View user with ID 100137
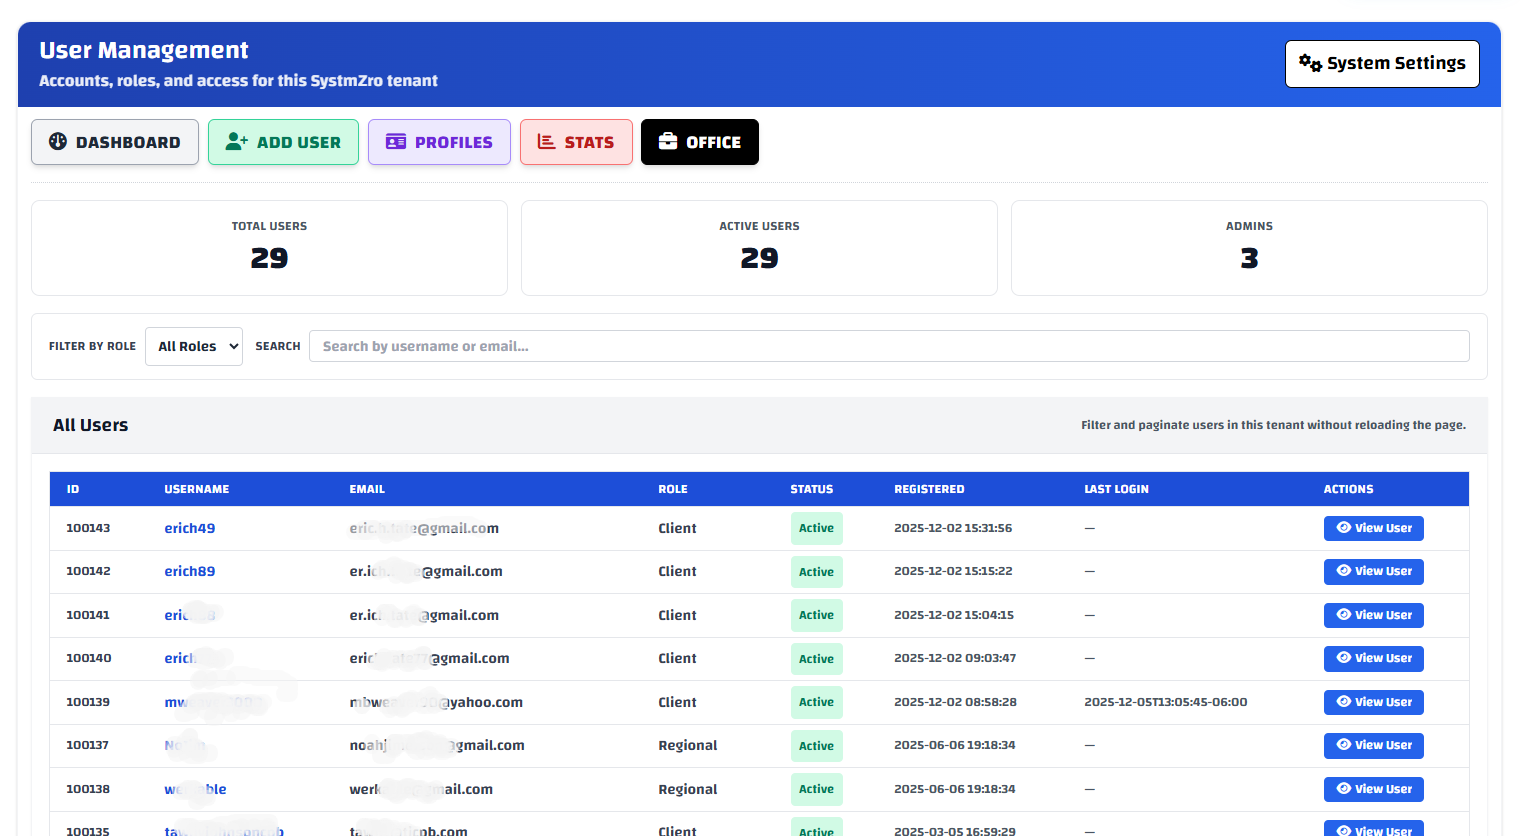The height and width of the screenshot is (836, 1520). click(1373, 745)
